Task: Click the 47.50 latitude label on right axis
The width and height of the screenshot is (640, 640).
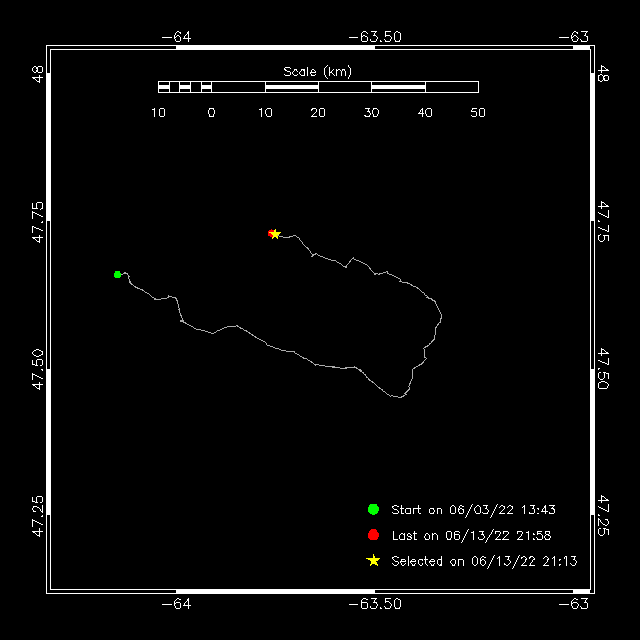Action: [x=603, y=369]
